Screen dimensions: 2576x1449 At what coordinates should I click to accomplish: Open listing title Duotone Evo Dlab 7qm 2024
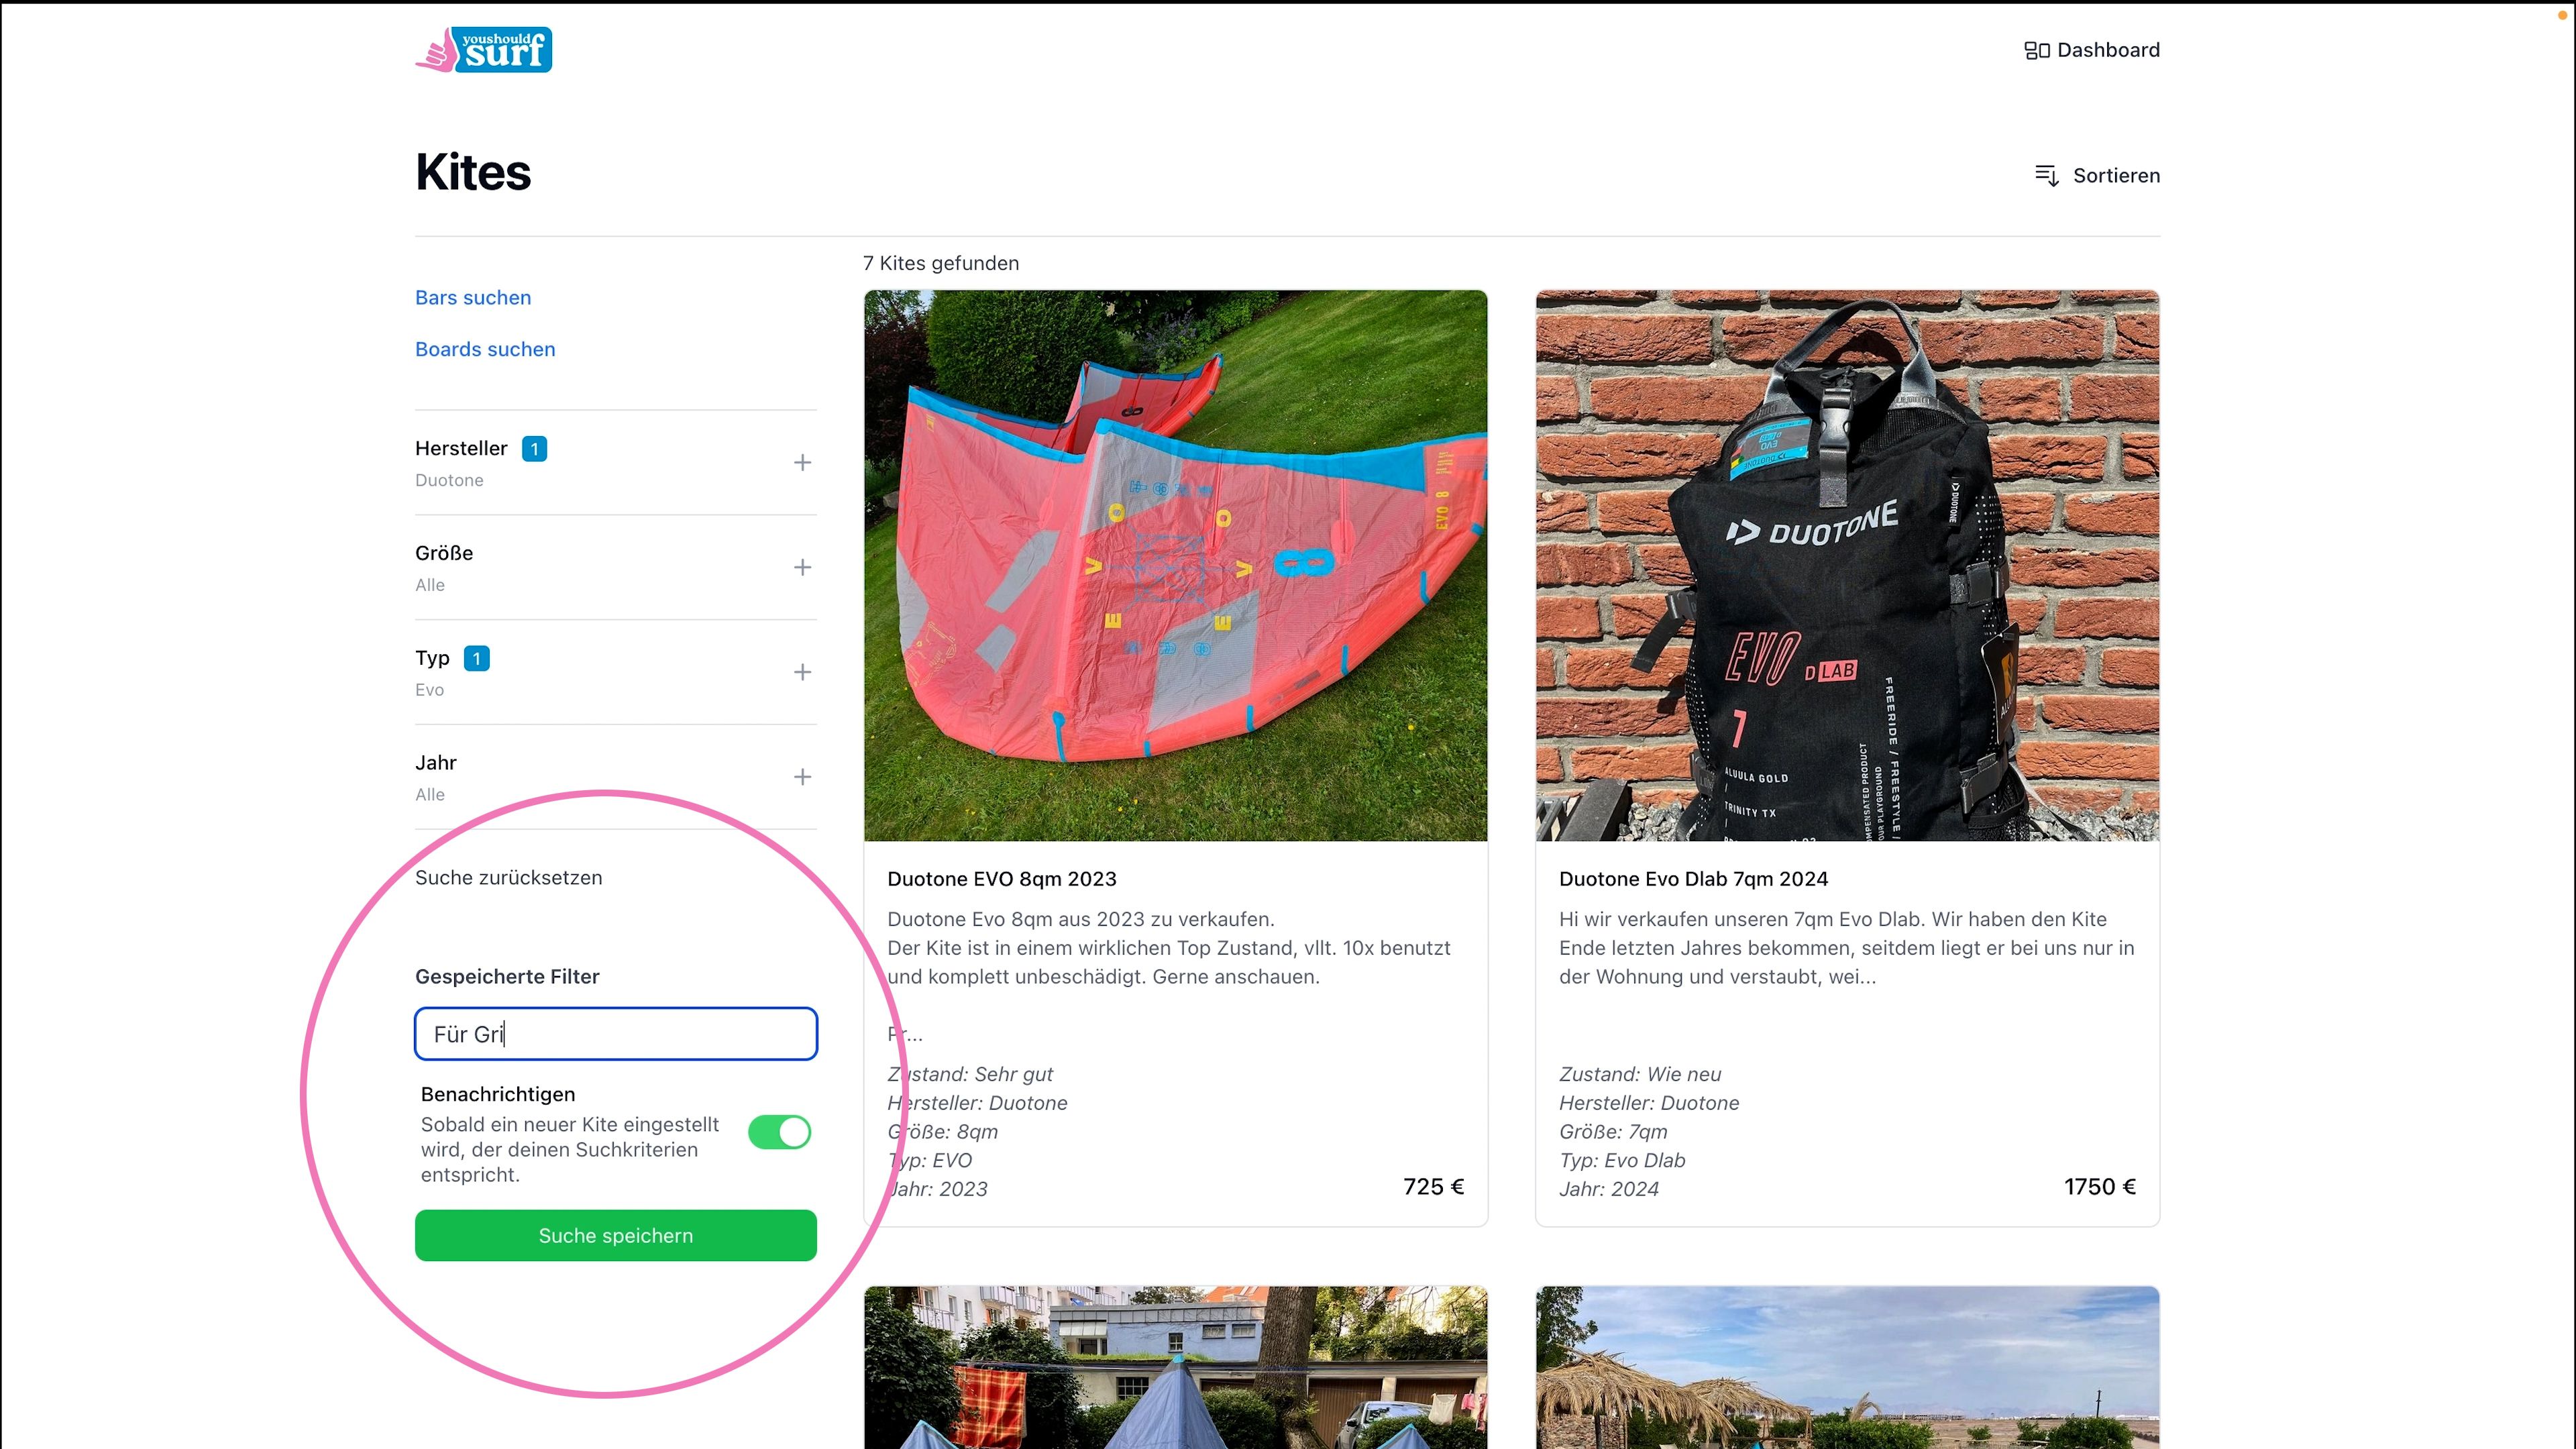coord(1693,878)
